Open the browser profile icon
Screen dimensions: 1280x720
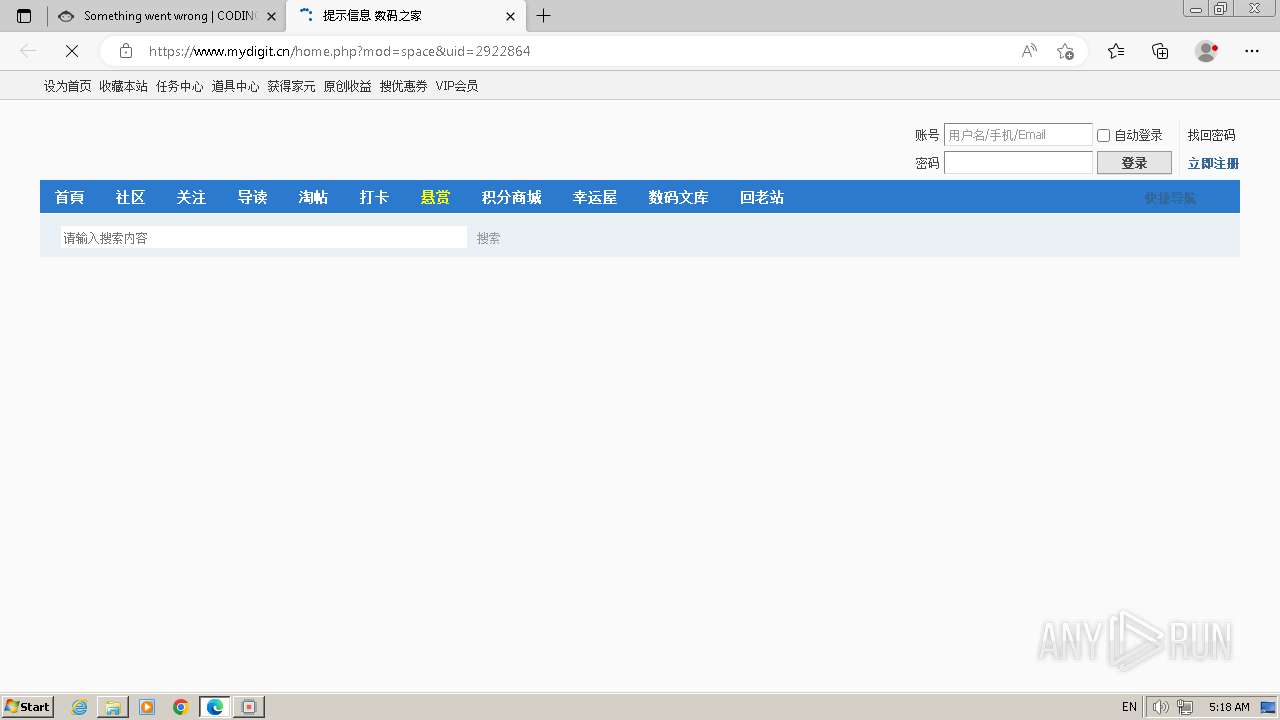1206,51
